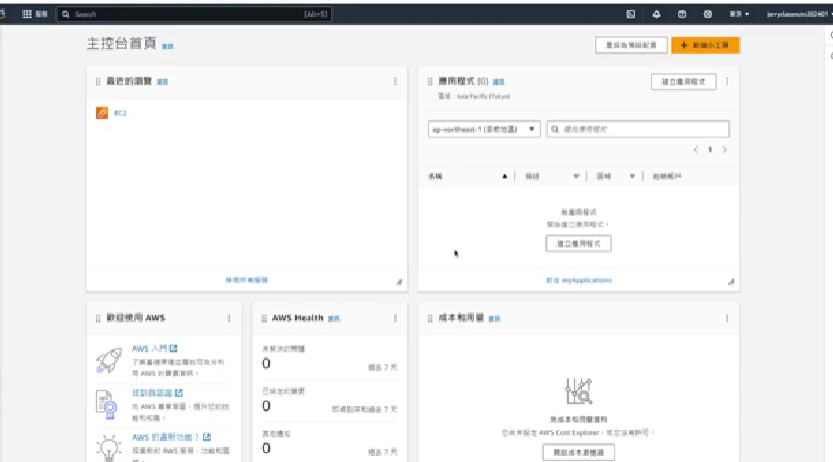Click the find applications search field
Image resolution: width=833 pixels, height=462 pixels.
[x=638, y=129]
